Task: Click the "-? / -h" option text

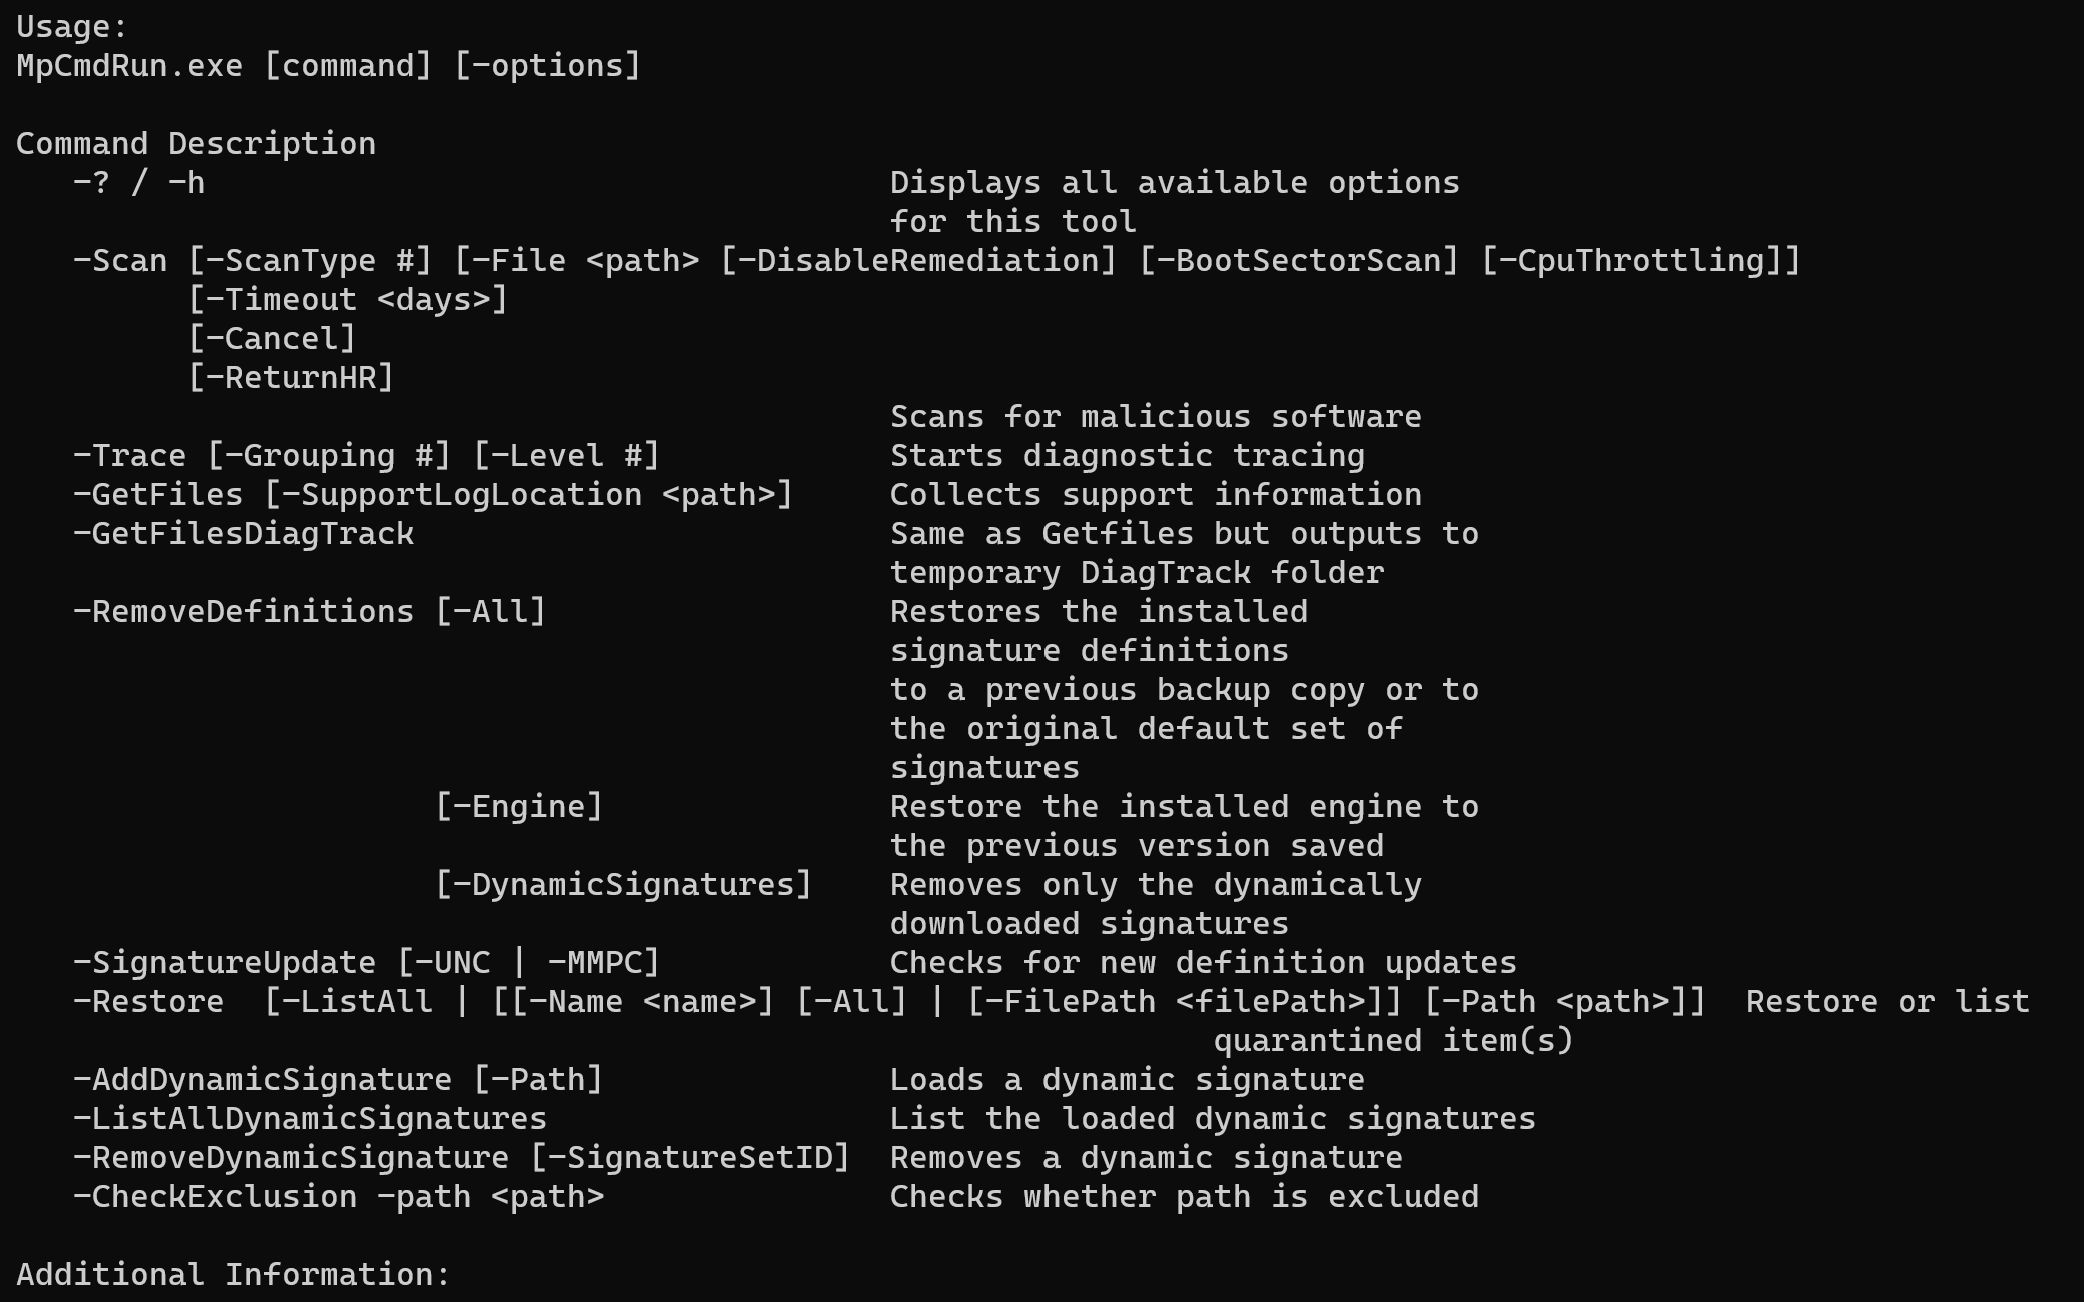Action: [139, 183]
